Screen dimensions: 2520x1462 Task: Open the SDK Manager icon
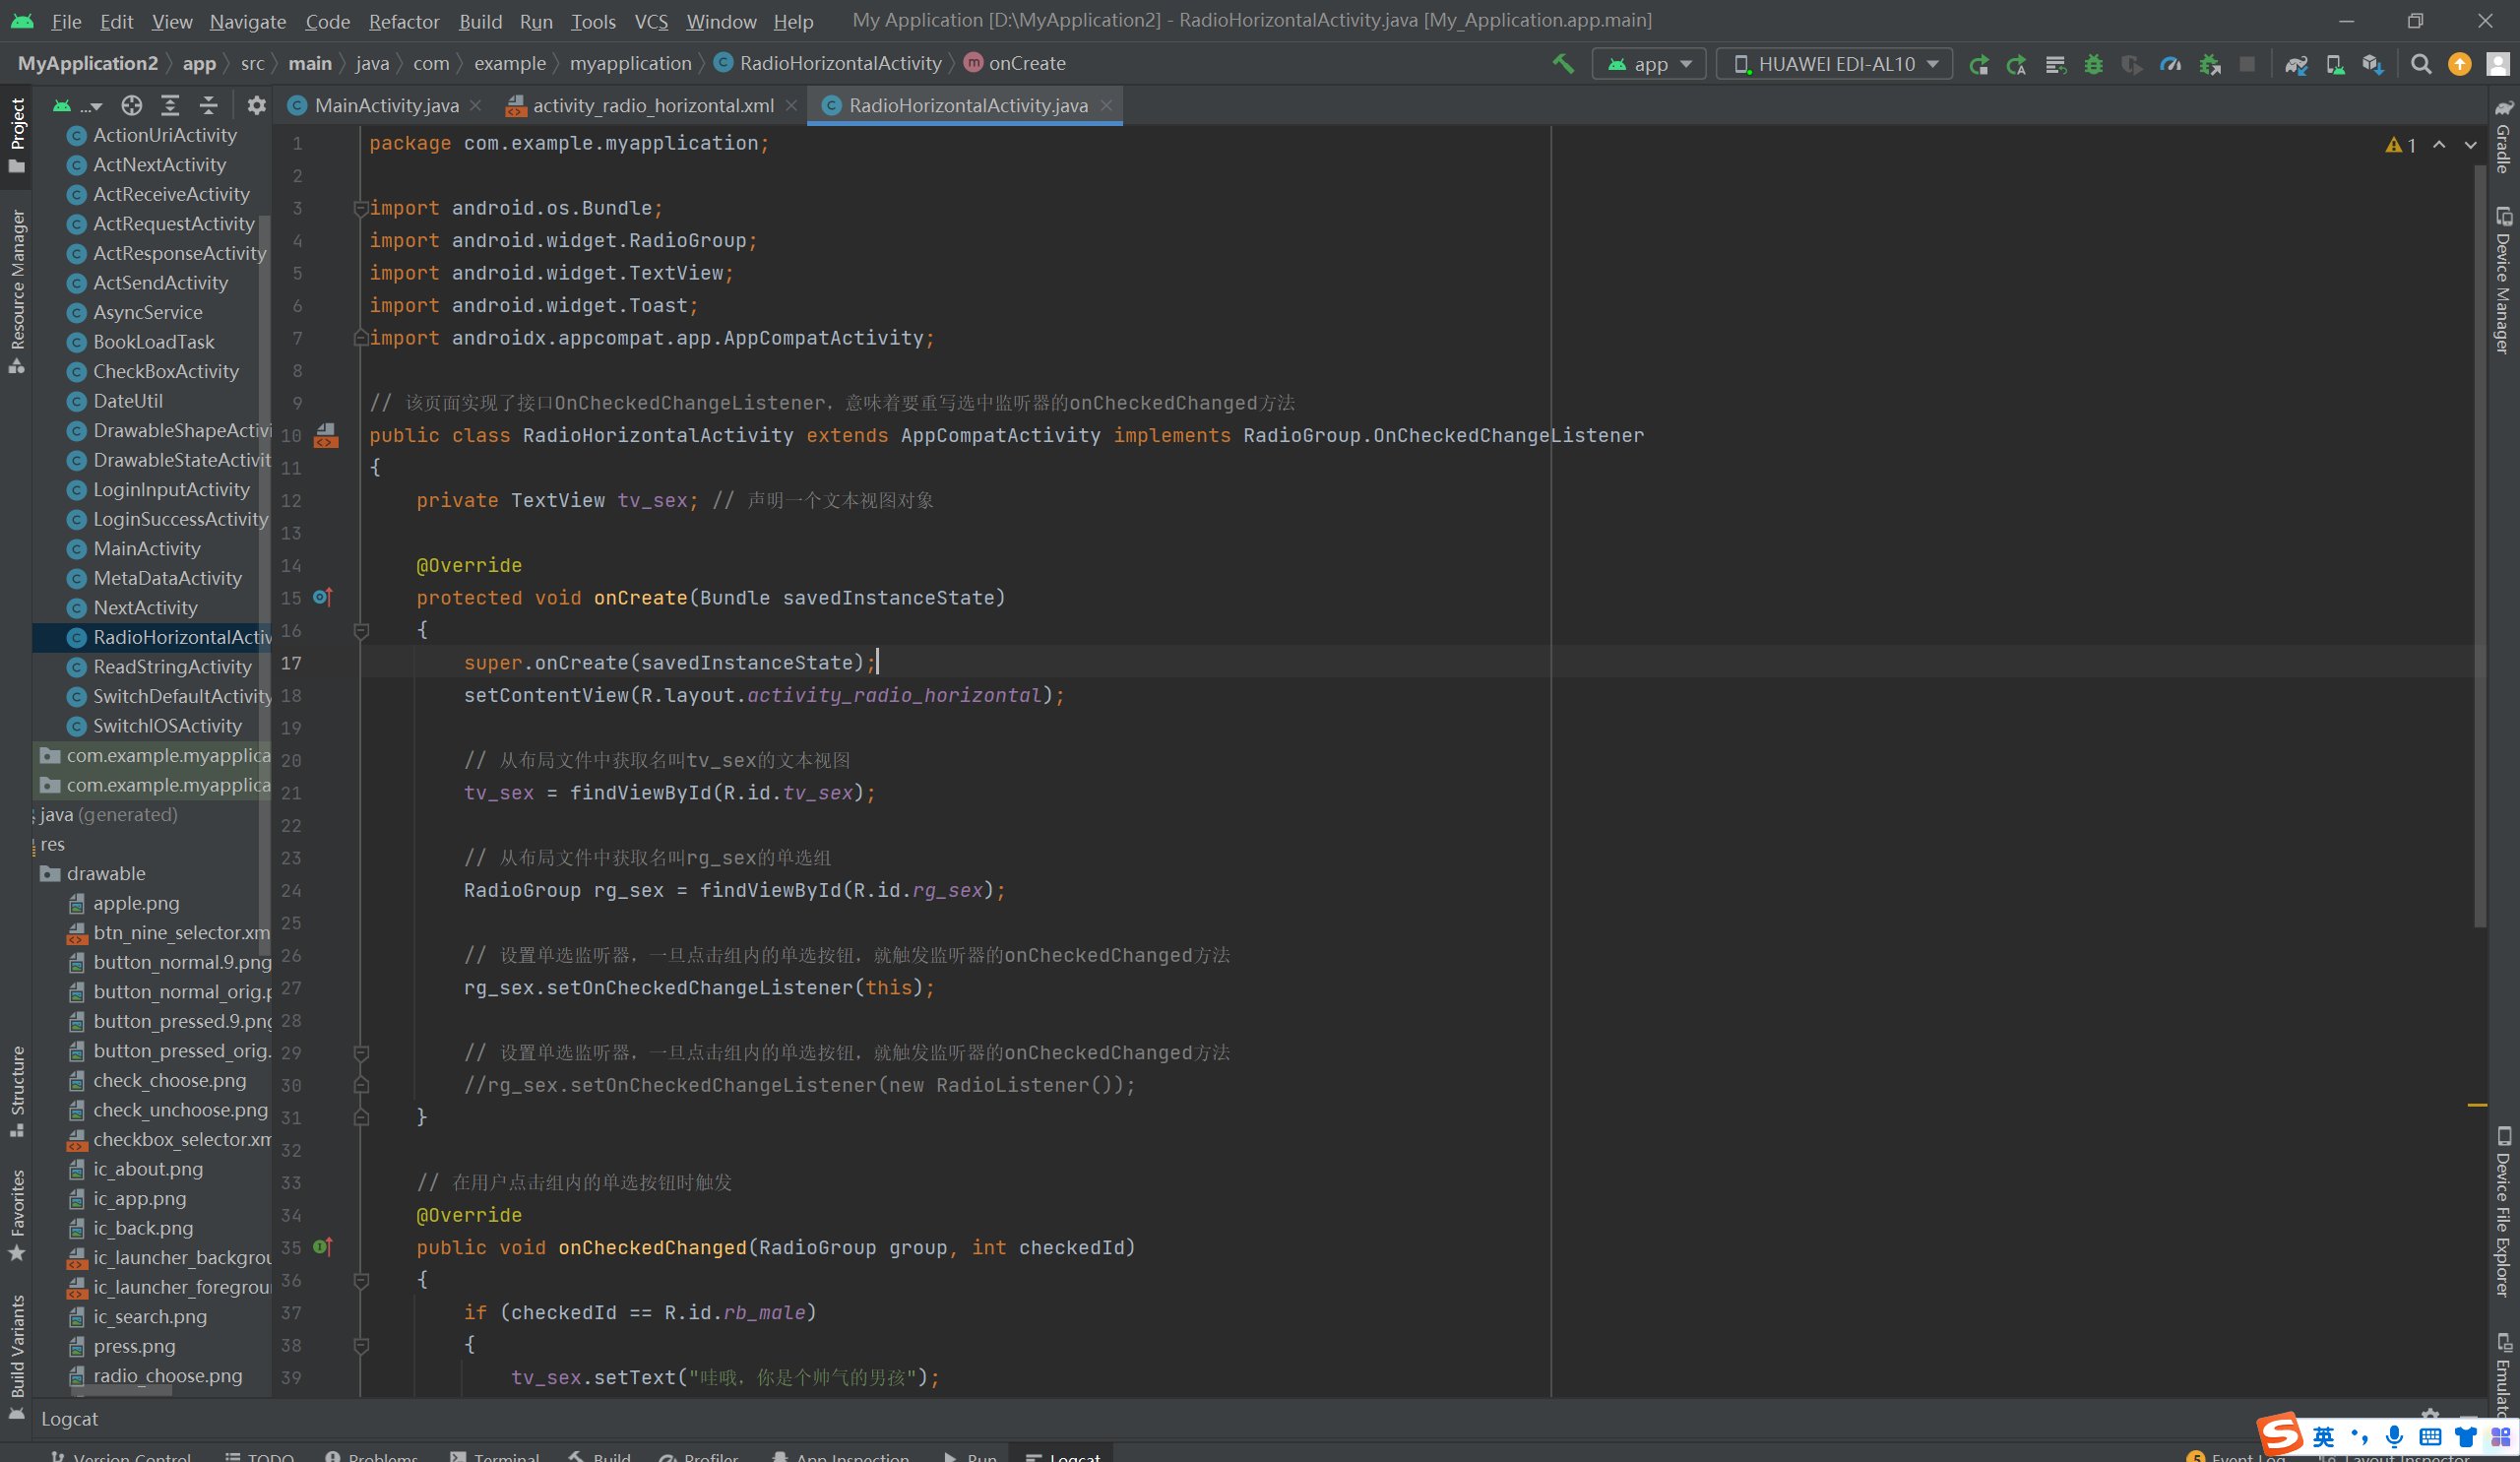coord(2372,64)
